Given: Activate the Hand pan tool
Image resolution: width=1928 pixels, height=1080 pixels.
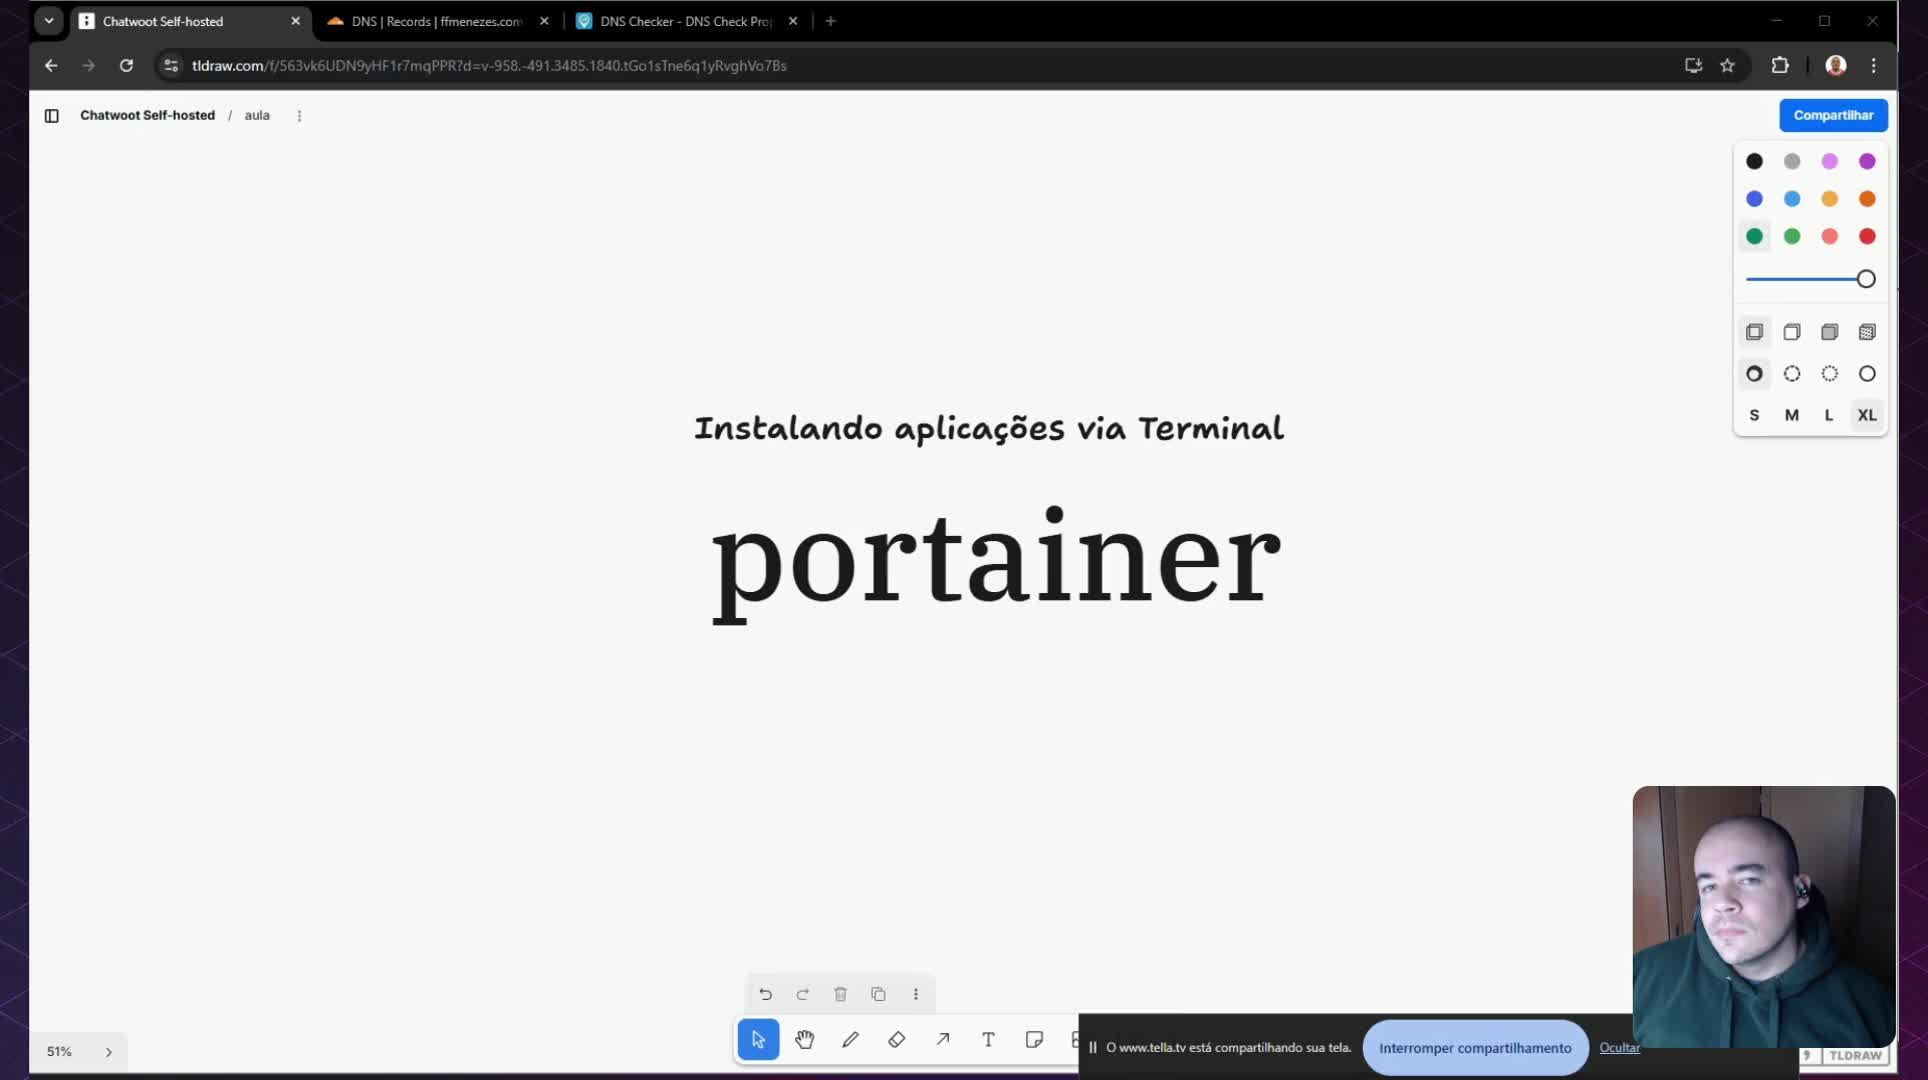Looking at the screenshot, I should pos(805,1039).
